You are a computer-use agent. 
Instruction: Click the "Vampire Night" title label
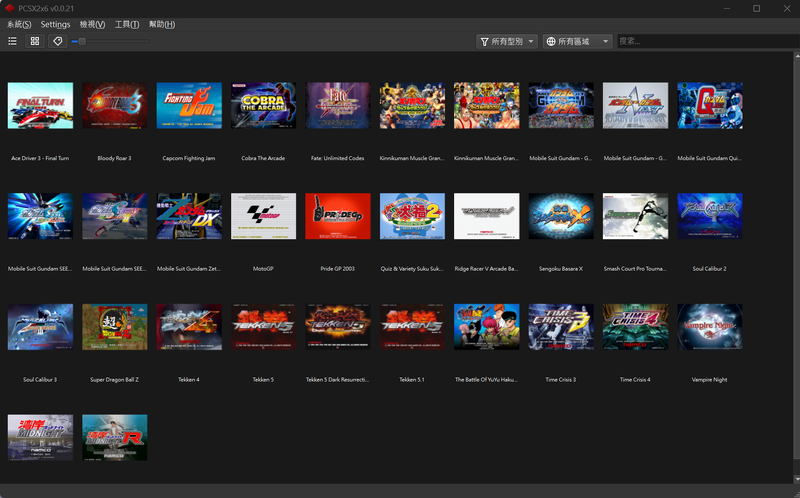click(709, 380)
